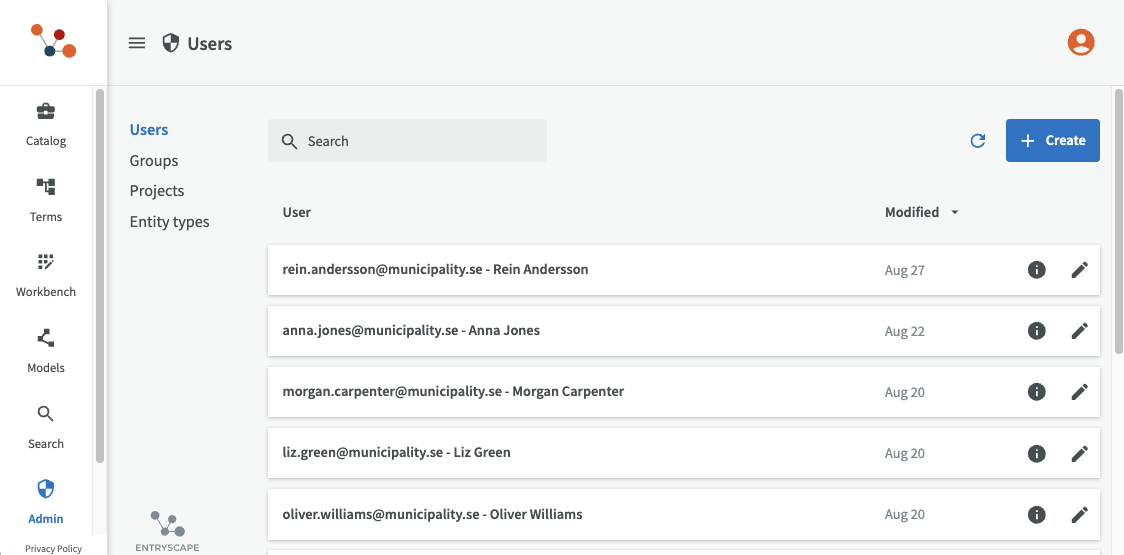Open the Terms module icon
The image size is (1124, 555).
[x=46, y=187]
